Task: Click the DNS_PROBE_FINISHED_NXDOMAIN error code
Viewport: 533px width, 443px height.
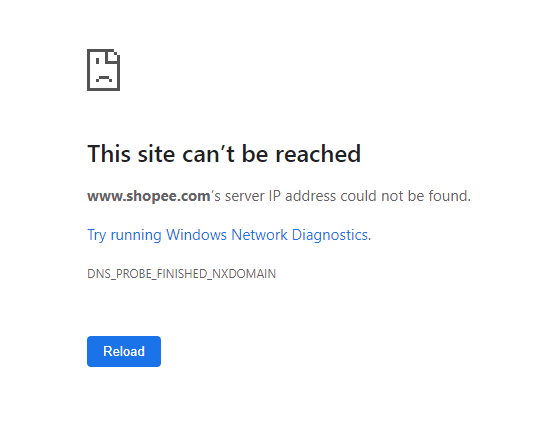Action: (182, 274)
